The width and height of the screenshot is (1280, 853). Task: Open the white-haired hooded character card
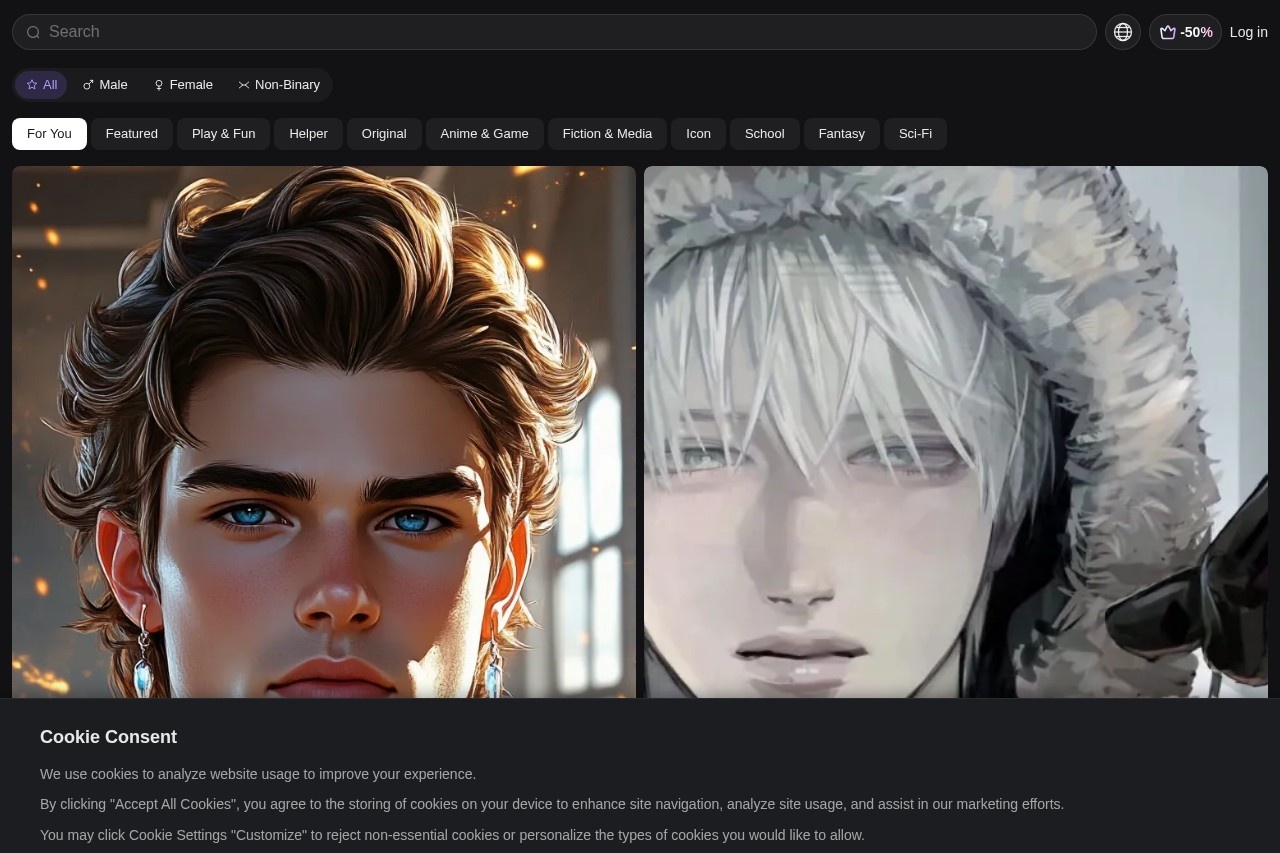point(956,432)
